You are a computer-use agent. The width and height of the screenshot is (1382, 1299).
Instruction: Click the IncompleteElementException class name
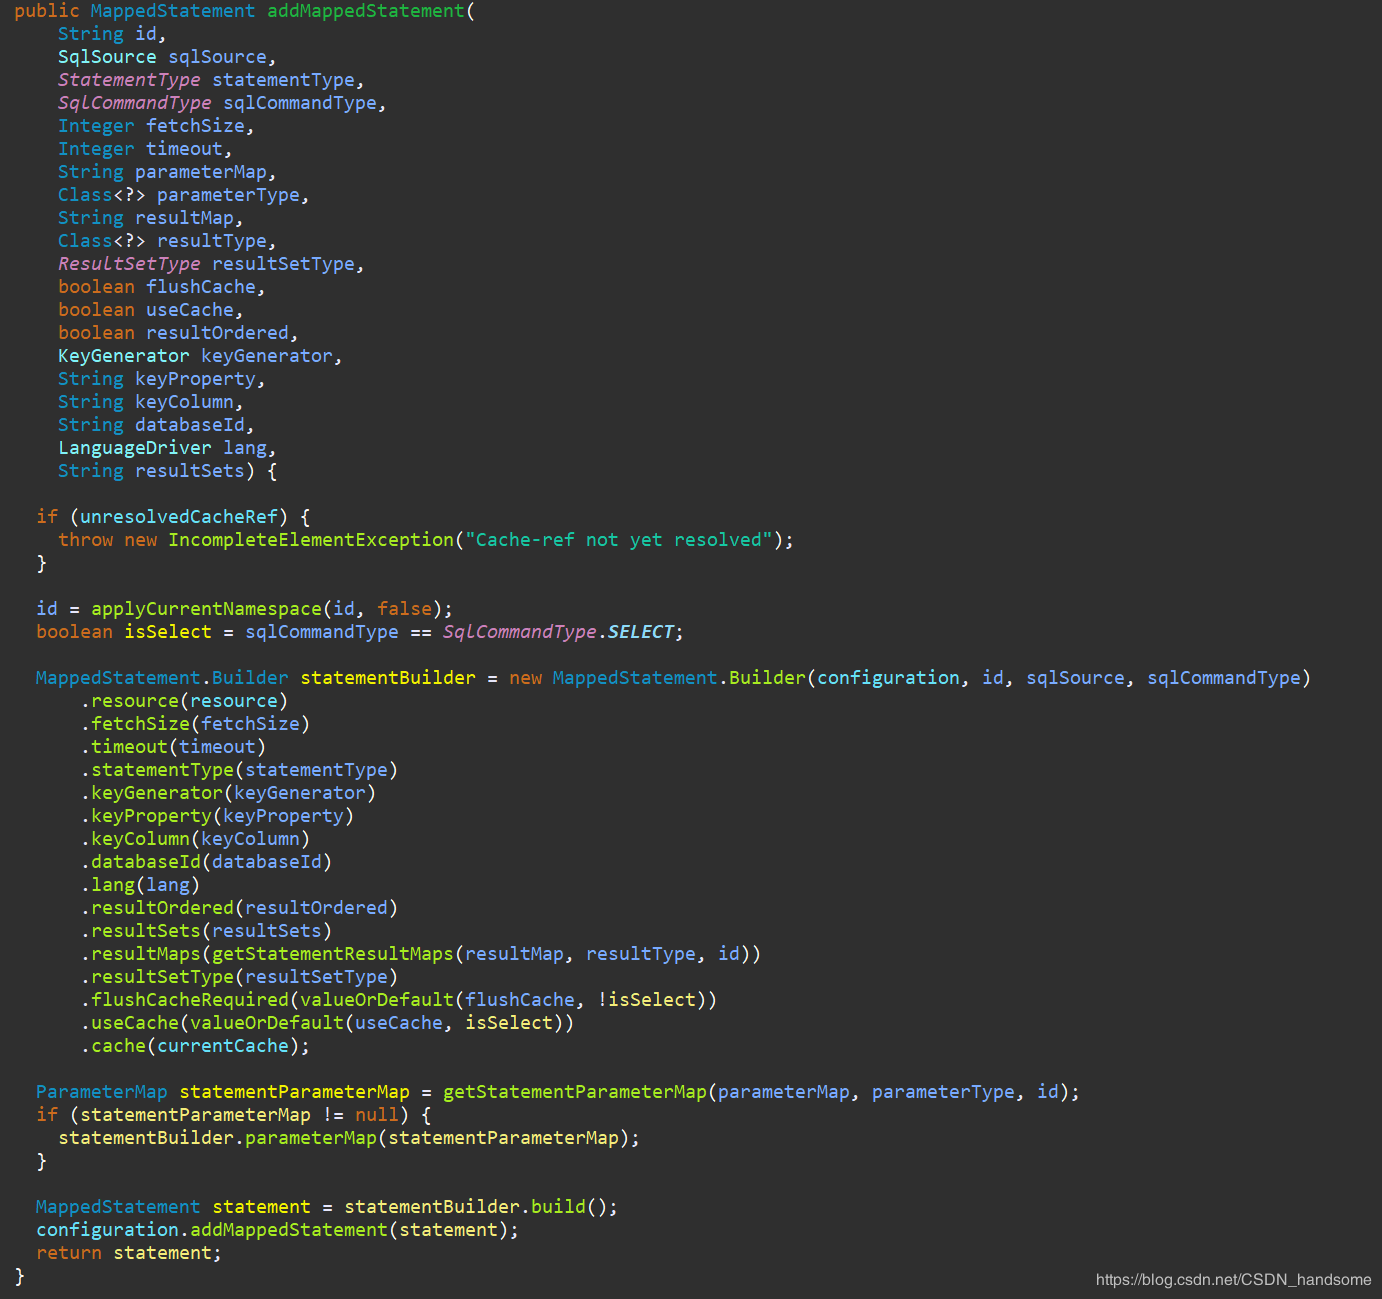(311, 540)
